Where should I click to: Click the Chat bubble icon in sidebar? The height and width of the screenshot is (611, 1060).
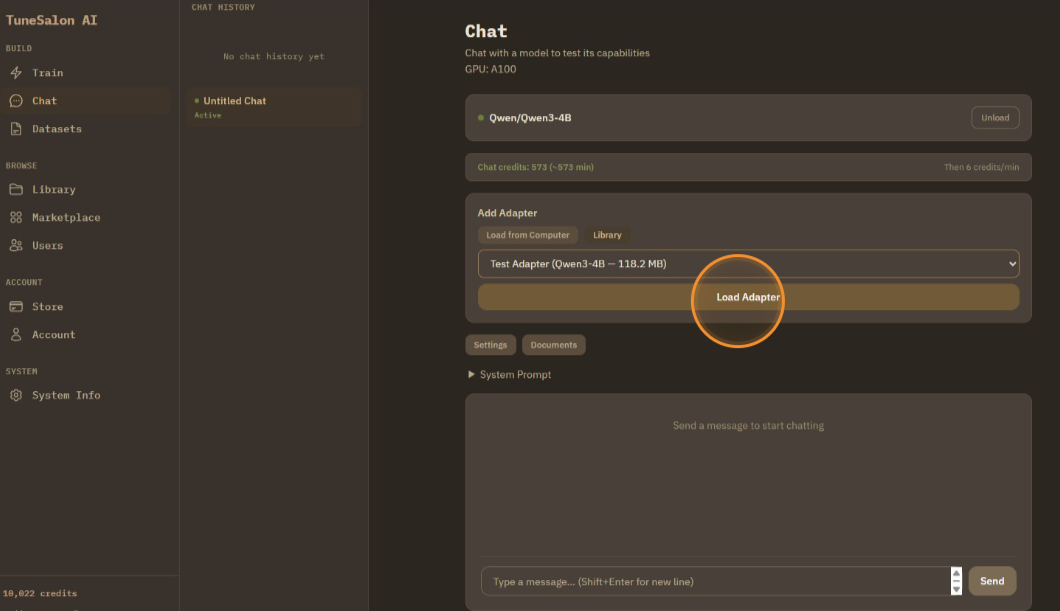point(16,101)
